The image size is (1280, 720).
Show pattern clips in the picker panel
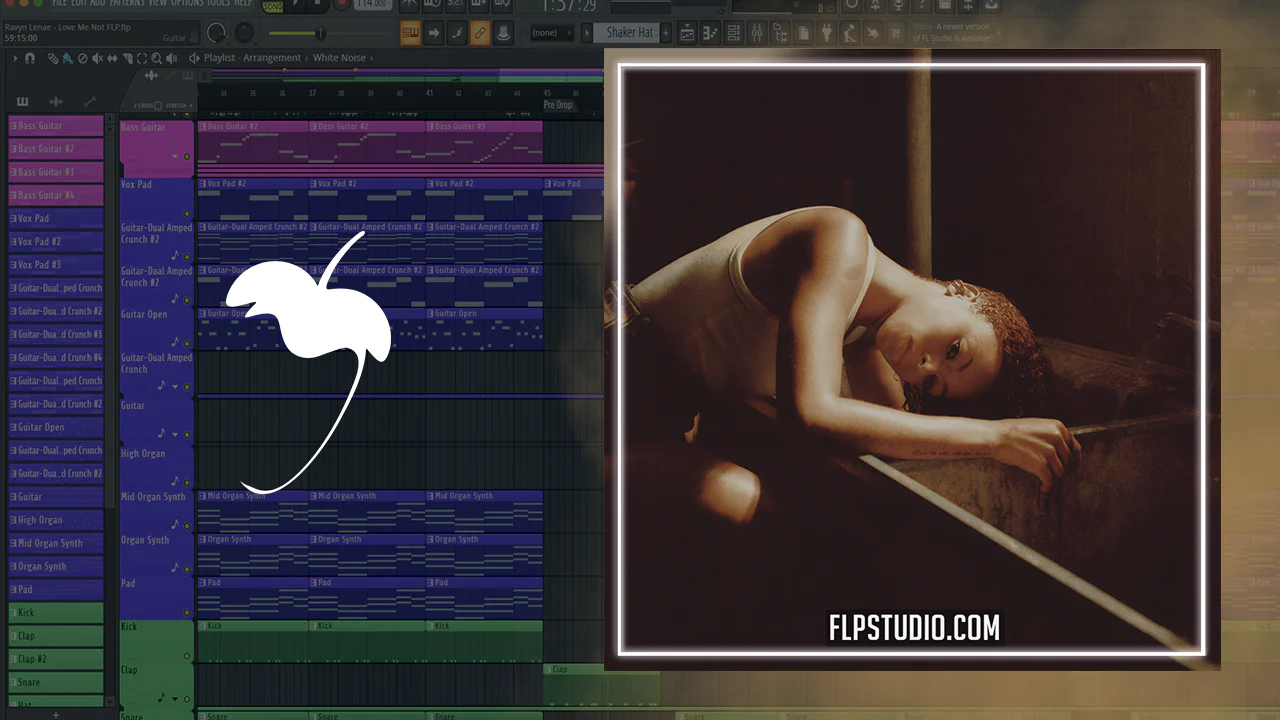pyautogui.click(x=22, y=102)
